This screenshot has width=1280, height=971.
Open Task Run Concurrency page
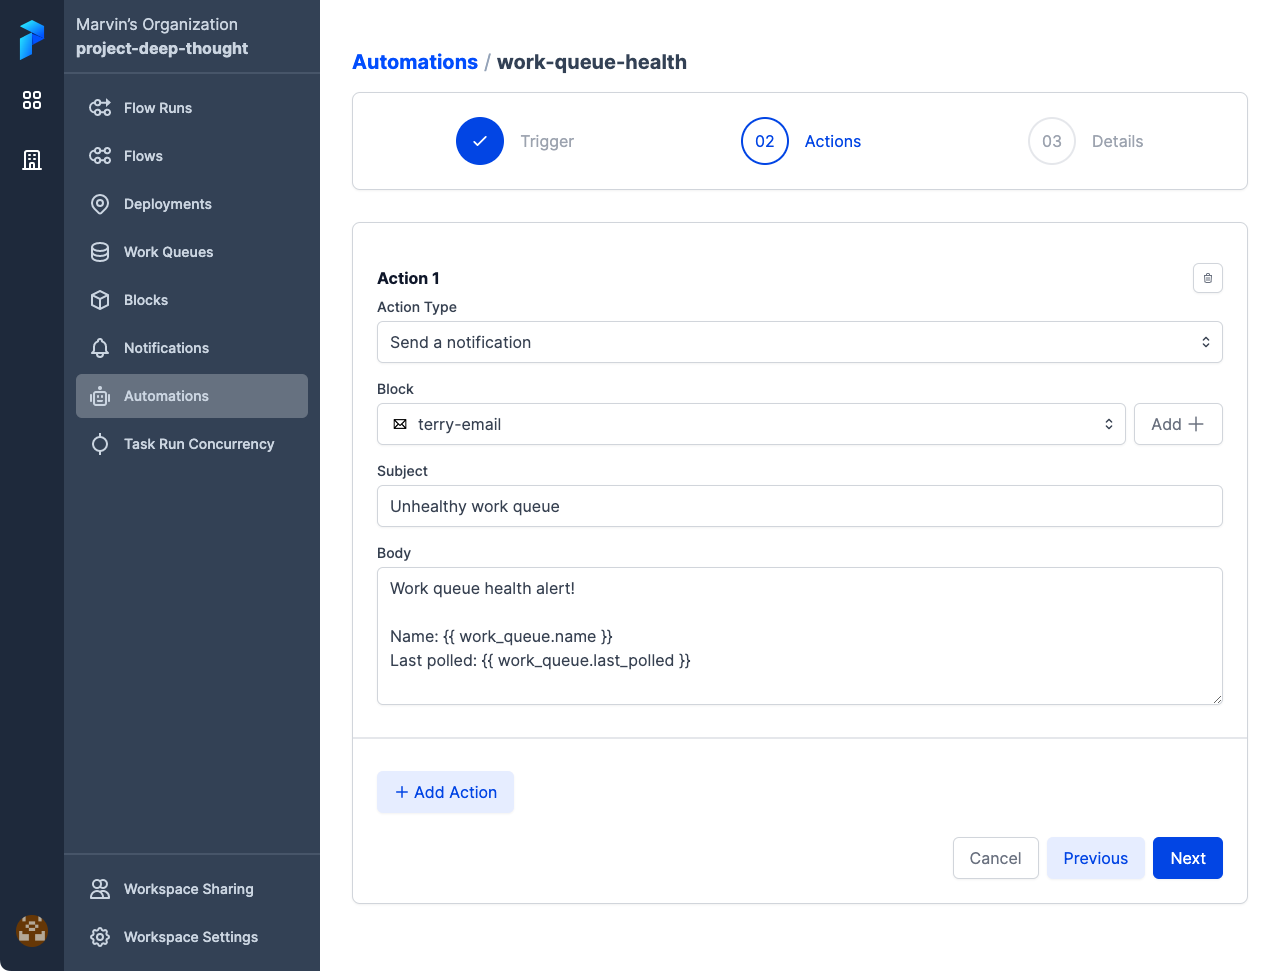coord(192,444)
